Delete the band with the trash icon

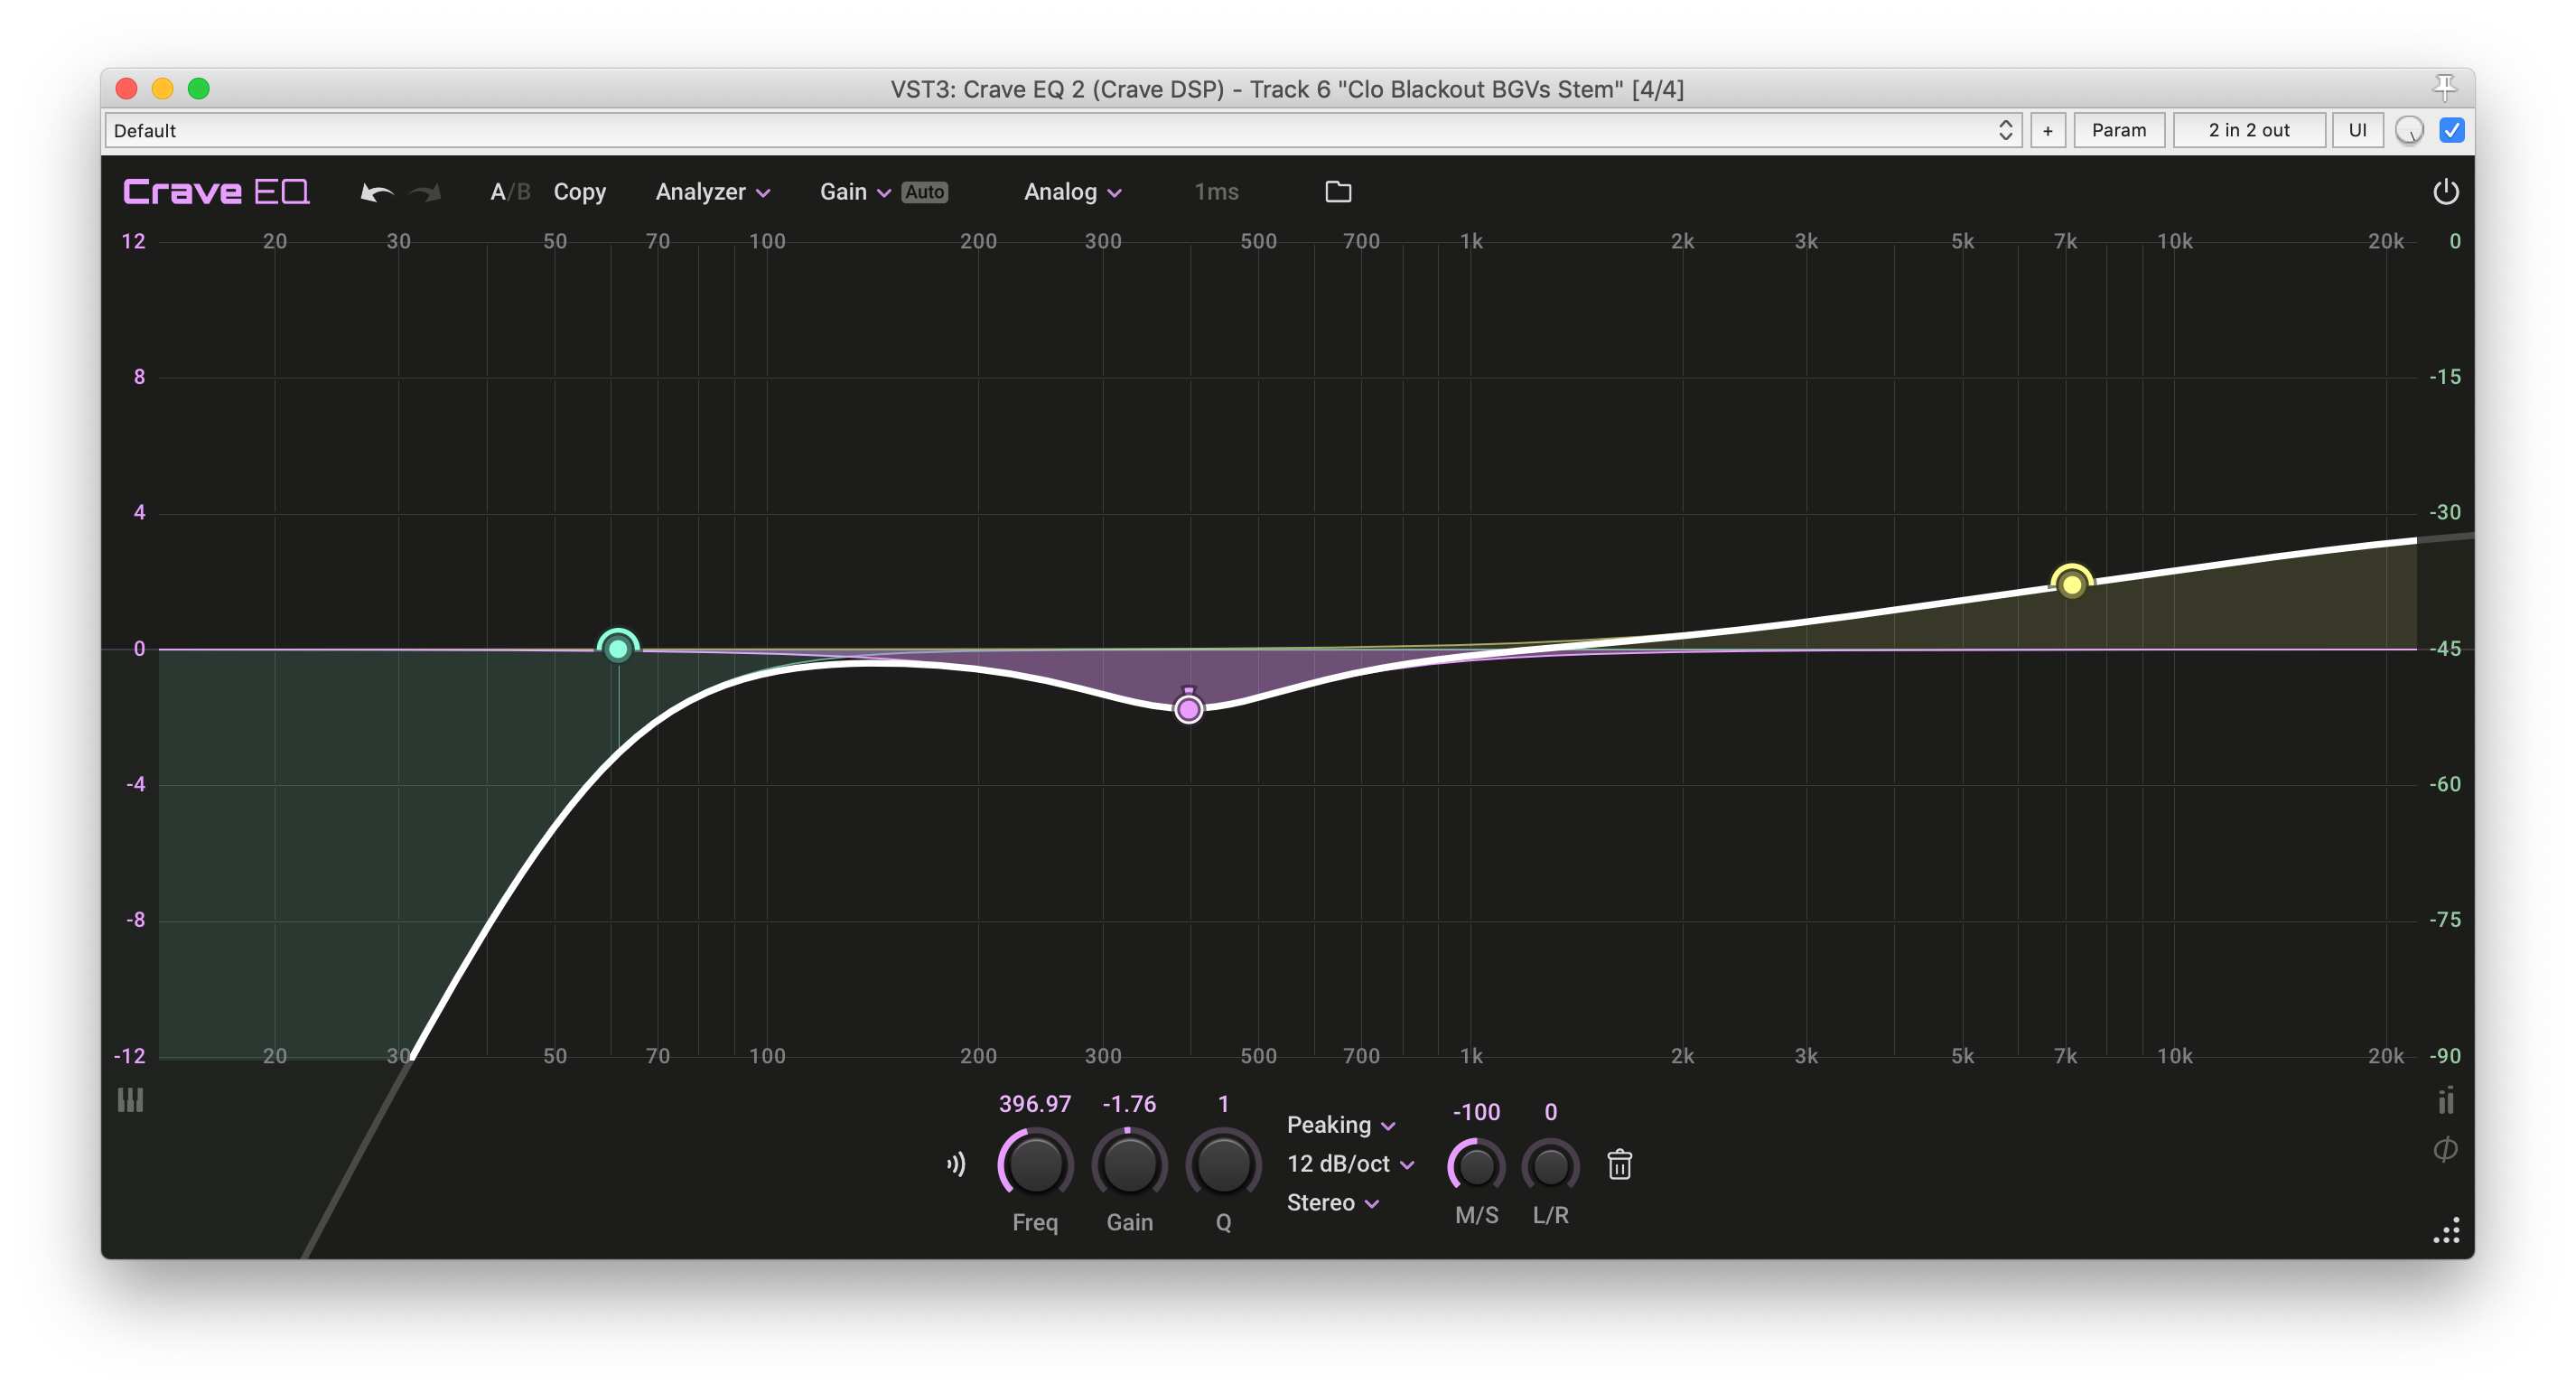pyautogui.click(x=1619, y=1164)
